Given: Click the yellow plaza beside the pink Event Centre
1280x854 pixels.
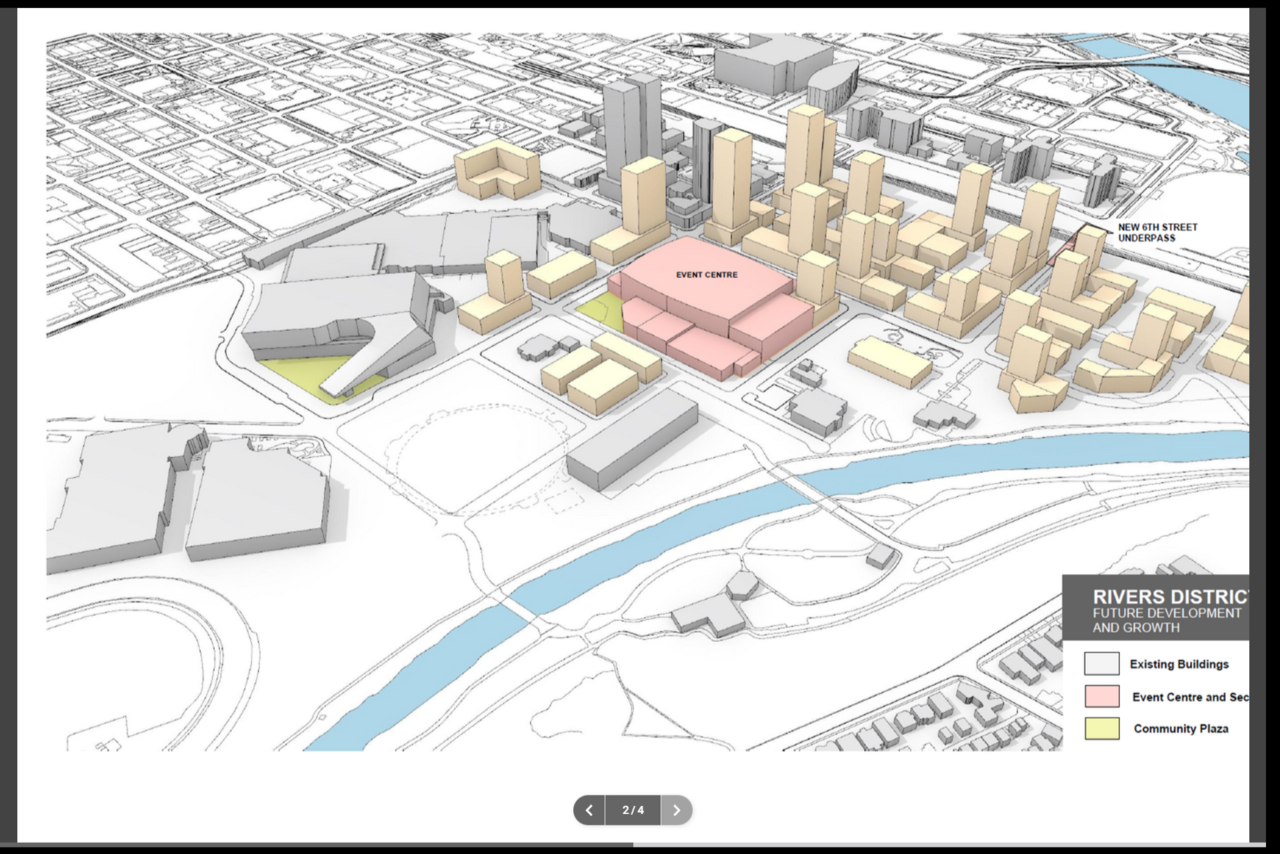Looking at the screenshot, I should click(x=603, y=310).
